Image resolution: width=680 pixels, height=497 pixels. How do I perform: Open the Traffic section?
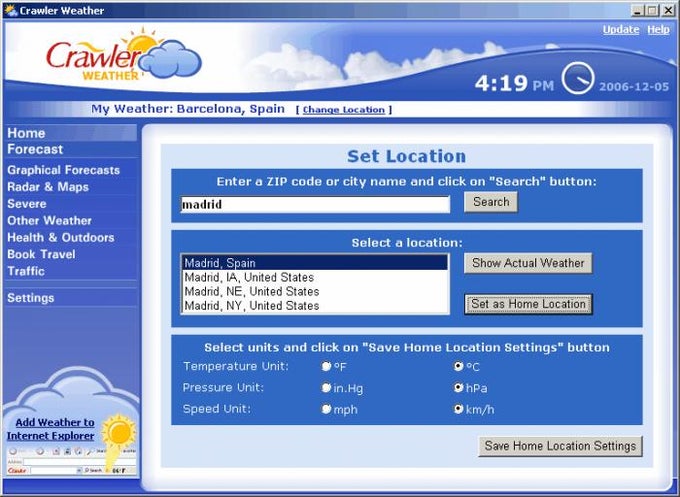click(x=26, y=271)
